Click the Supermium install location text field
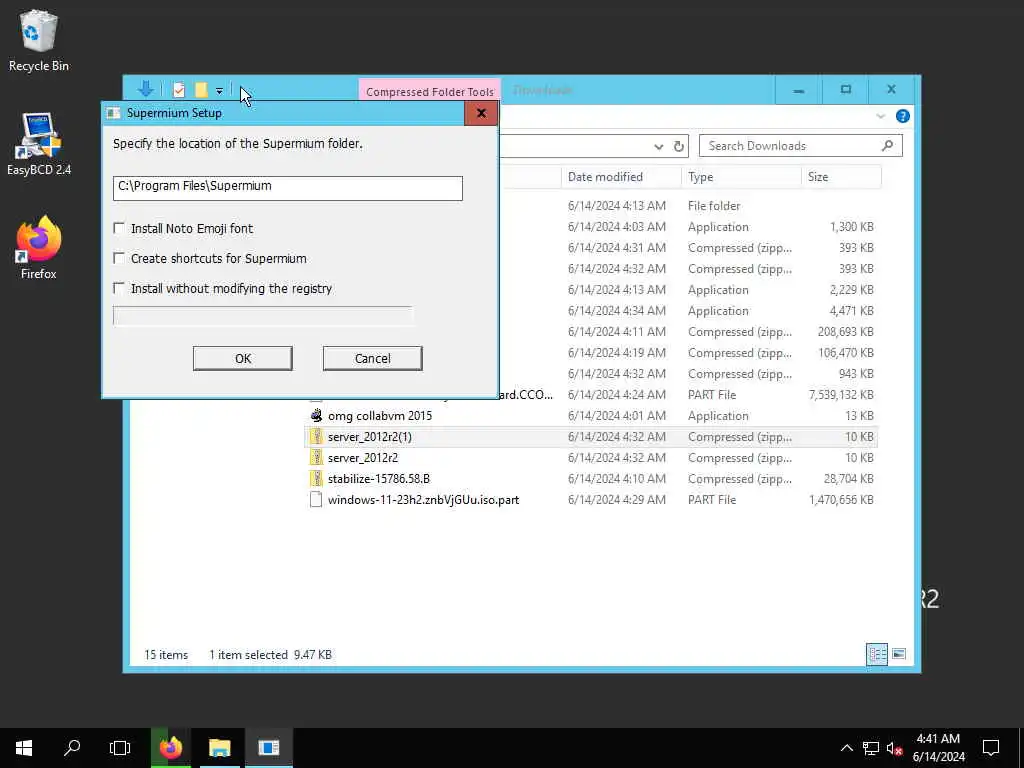The width and height of the screenshot is (1024, 768). point(287,188)
